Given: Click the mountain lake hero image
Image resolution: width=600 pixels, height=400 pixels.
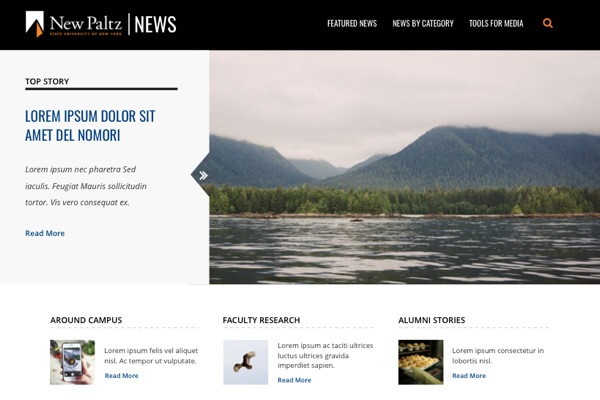Looking at the screenshot, I should click(x=404, y=167).
